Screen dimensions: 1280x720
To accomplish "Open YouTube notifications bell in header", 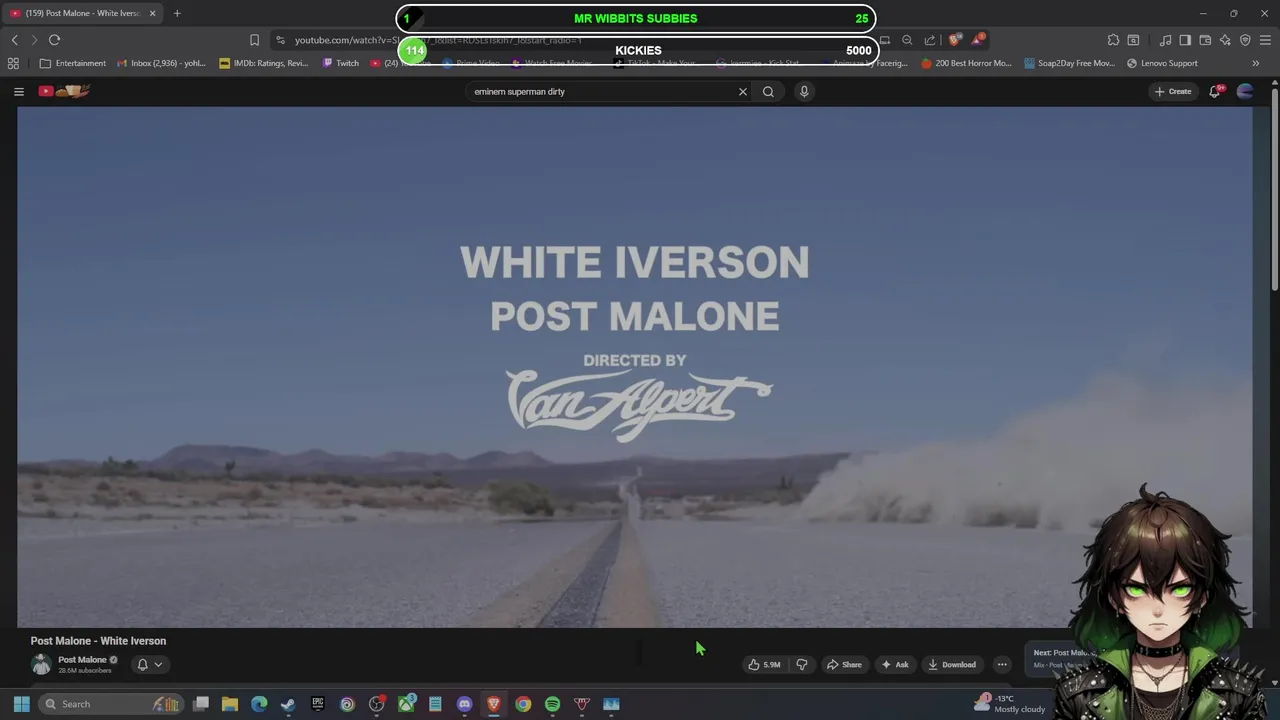I will pyautogui.click(x=1215, y=91).
